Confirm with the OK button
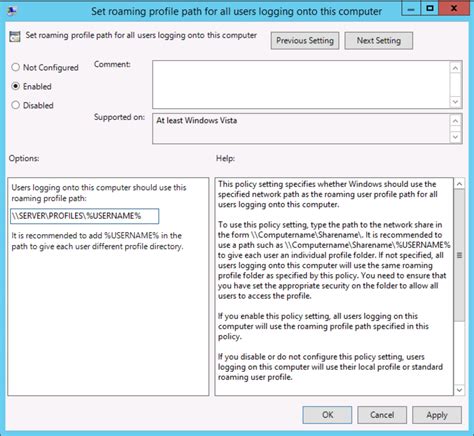 [x=327, y=415]
